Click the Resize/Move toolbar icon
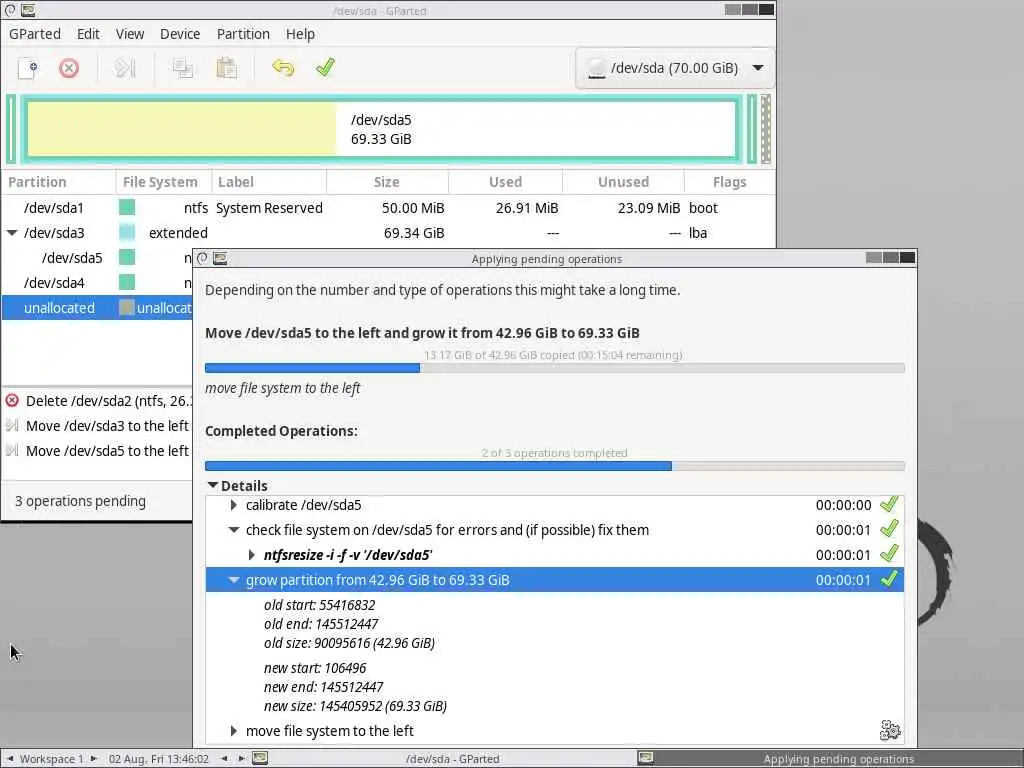Viewport: 1024px width, 768px height. point(124,68)
